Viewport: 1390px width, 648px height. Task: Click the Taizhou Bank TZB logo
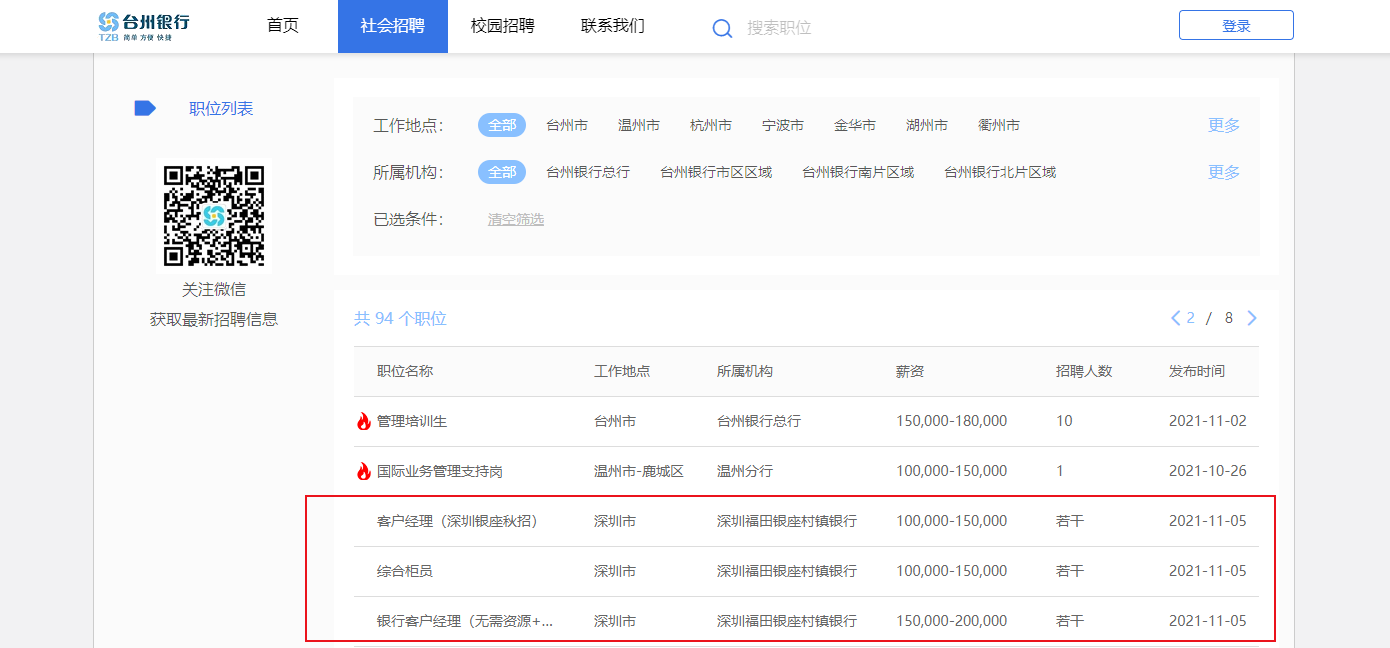(144, 27)
